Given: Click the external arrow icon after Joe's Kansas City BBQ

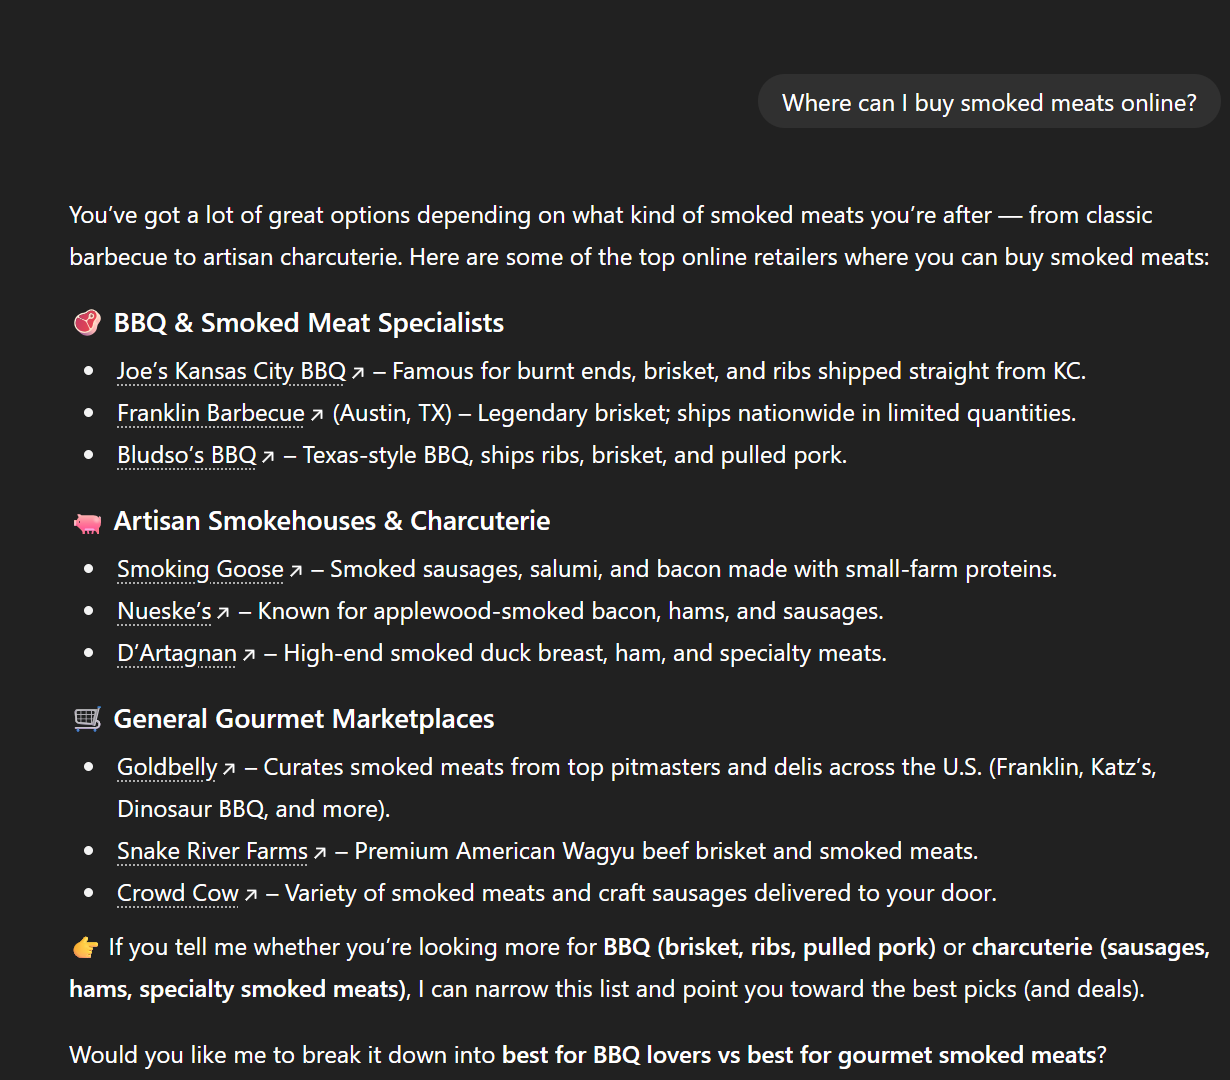Looking at the screenshot, I should tap(358, 373).
